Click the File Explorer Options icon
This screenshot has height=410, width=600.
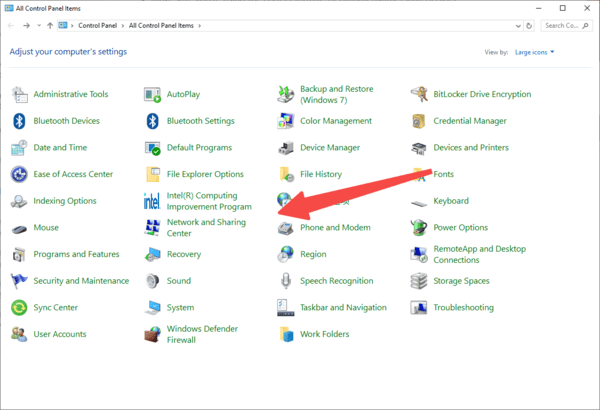[152, 174]
